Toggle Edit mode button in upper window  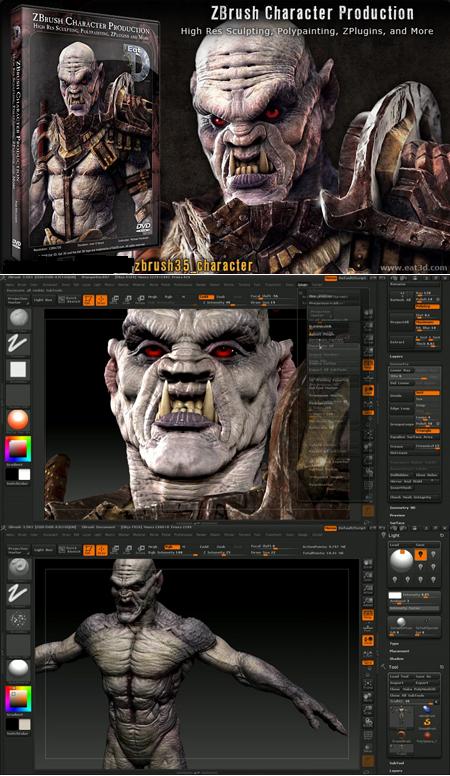tap(89, 299)
